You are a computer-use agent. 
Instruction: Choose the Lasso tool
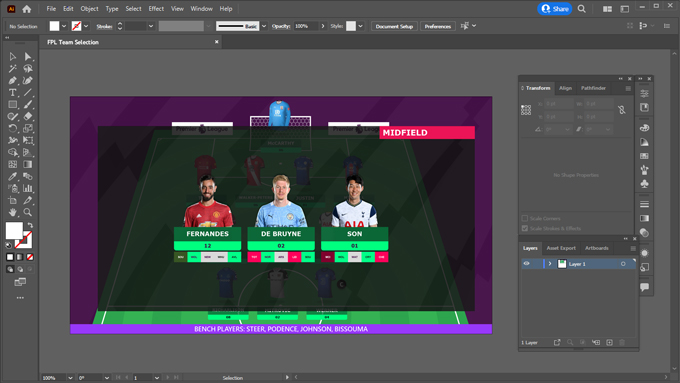click(28, 69)
